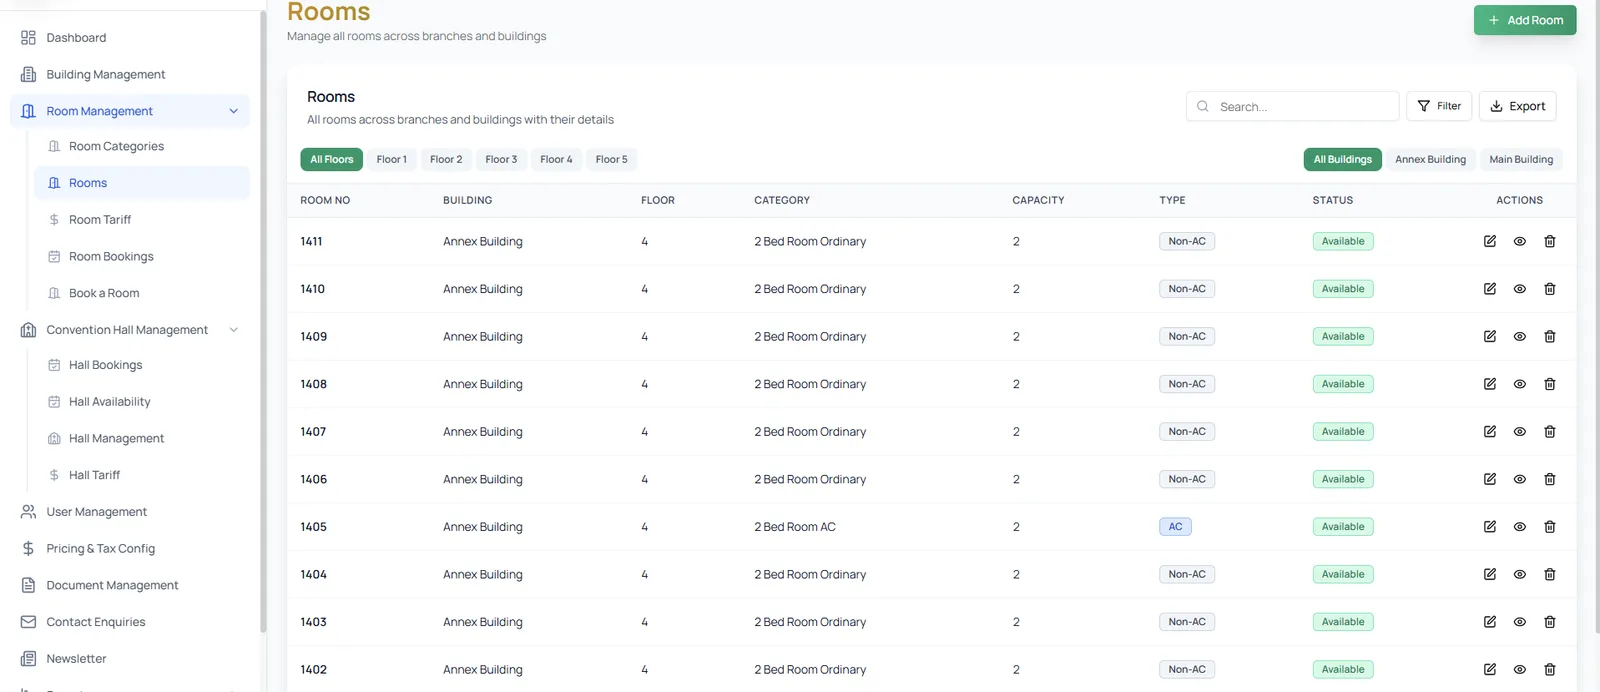View room 1404 via eye icon
Image resolution: width=1600 pixels, height=692 pixels.
tap(1520, 574)
